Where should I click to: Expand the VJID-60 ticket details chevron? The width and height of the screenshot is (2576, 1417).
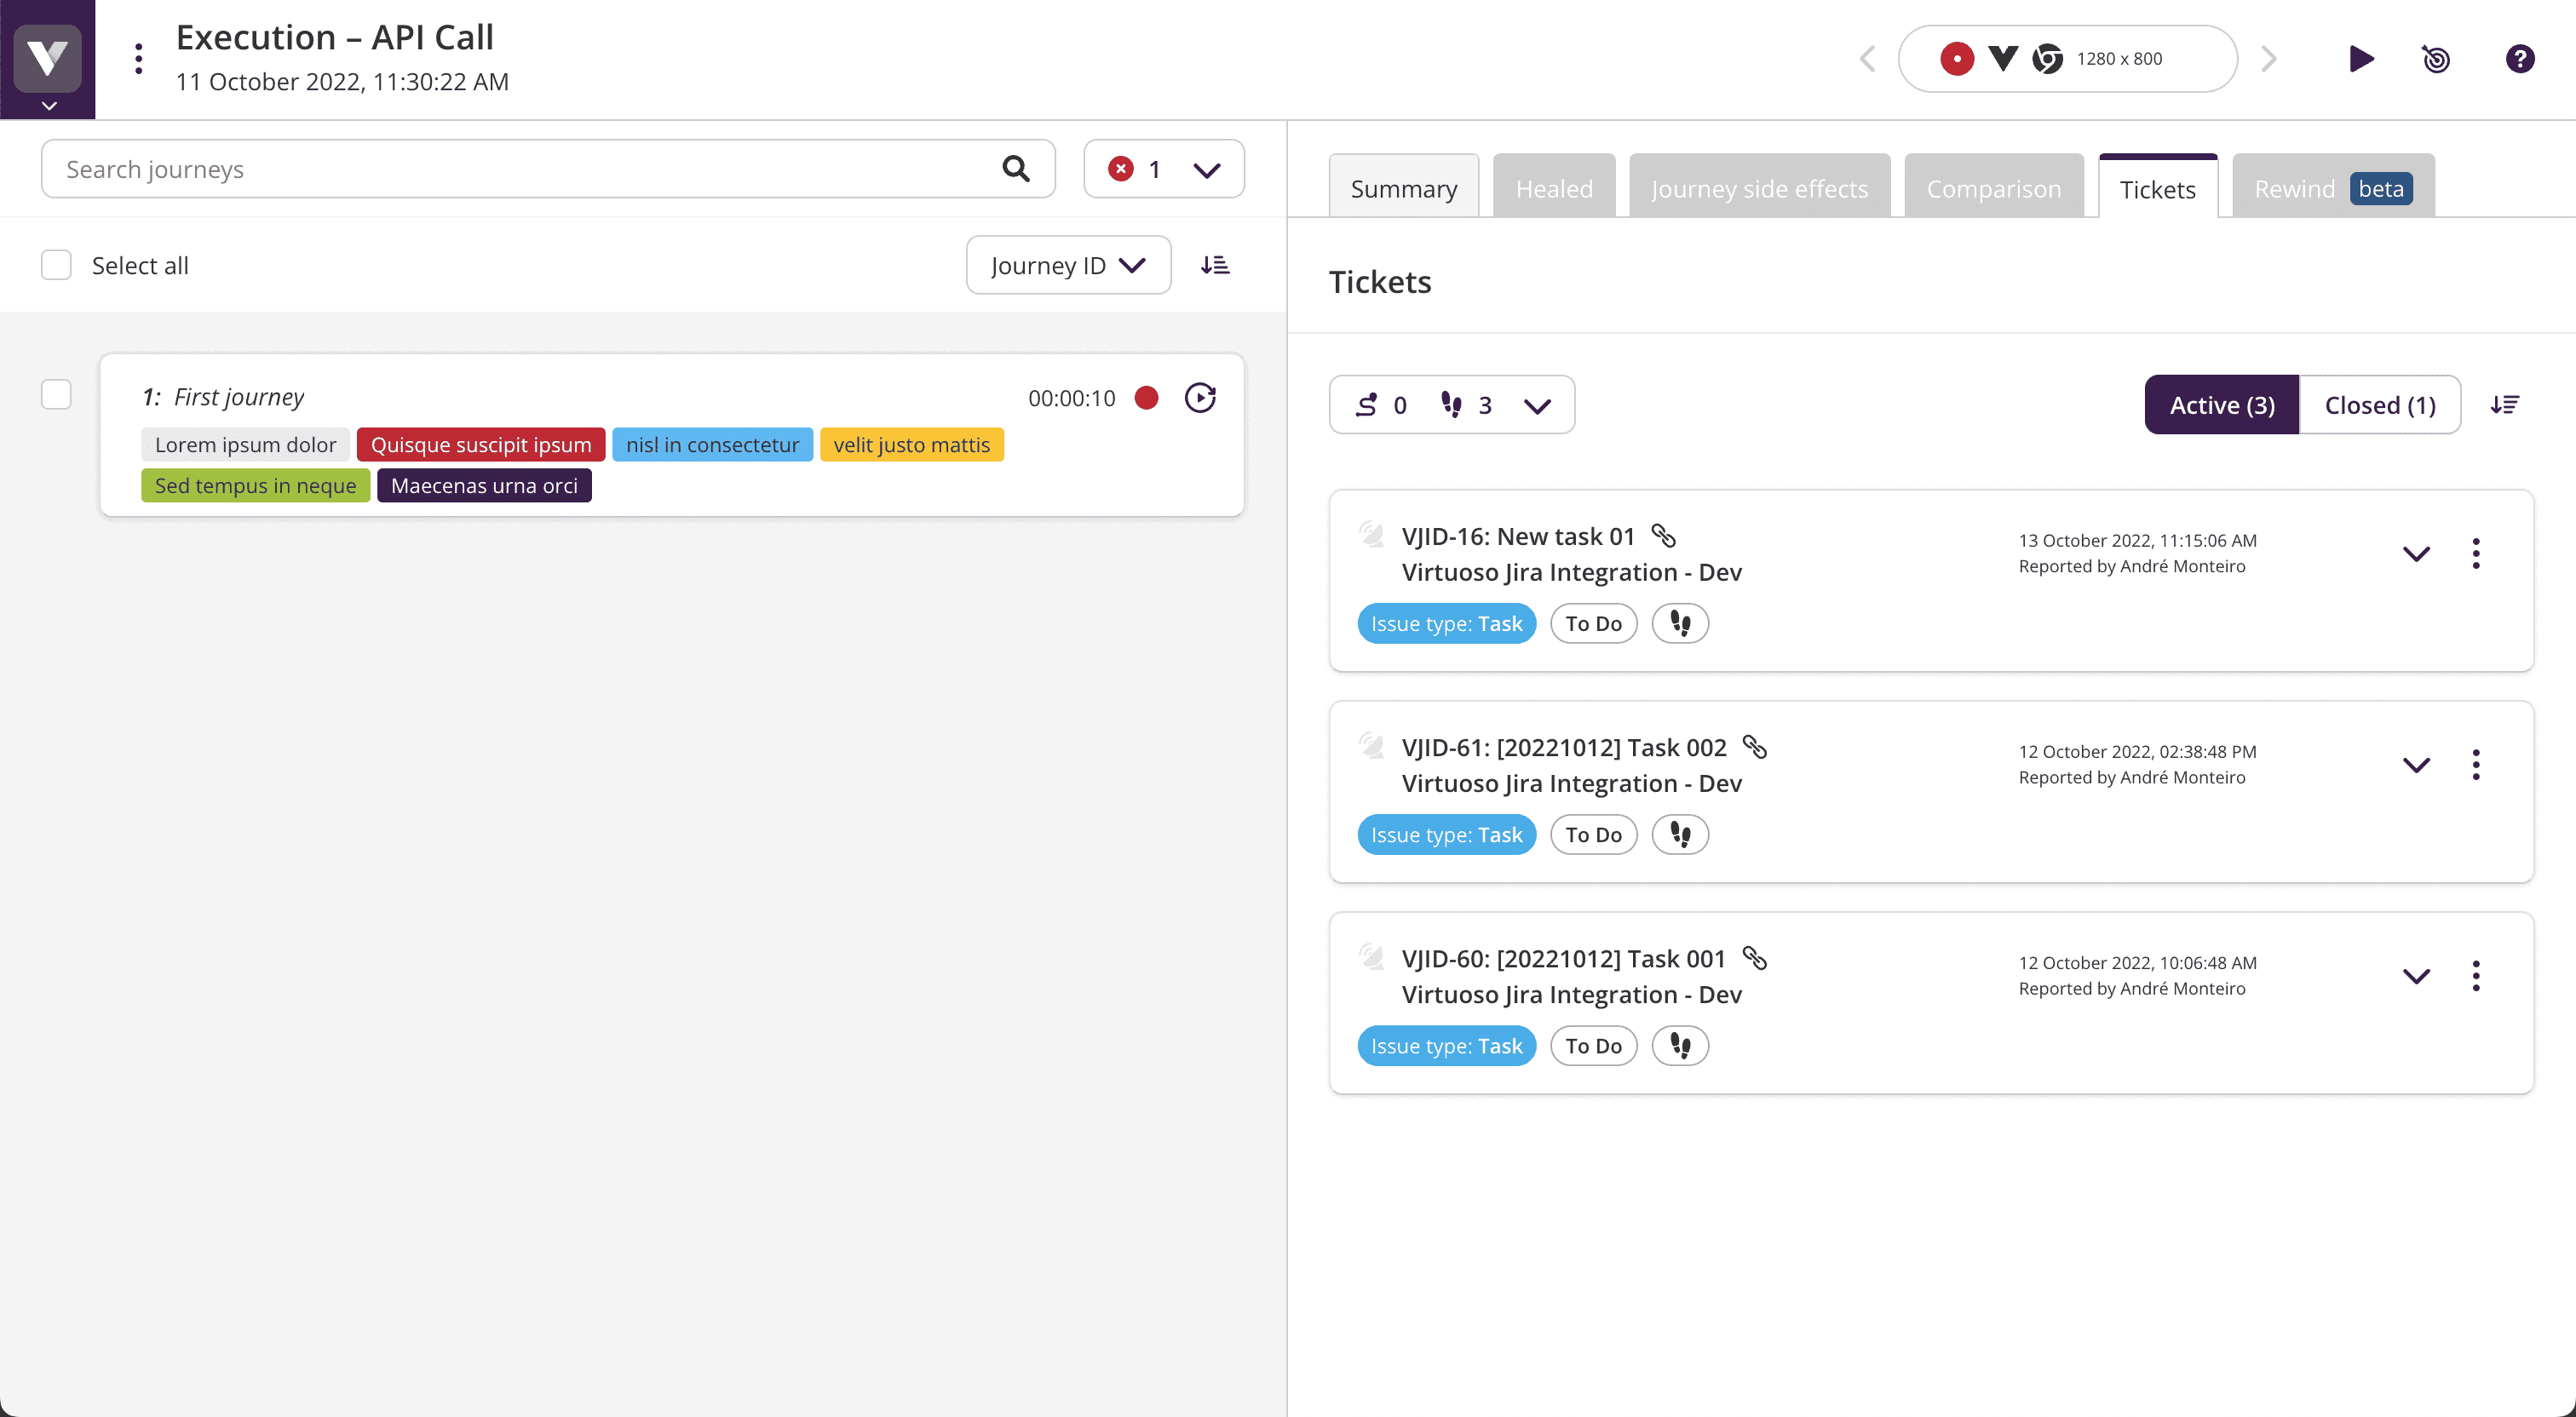pyautogui.click(x=2417, y=976)
